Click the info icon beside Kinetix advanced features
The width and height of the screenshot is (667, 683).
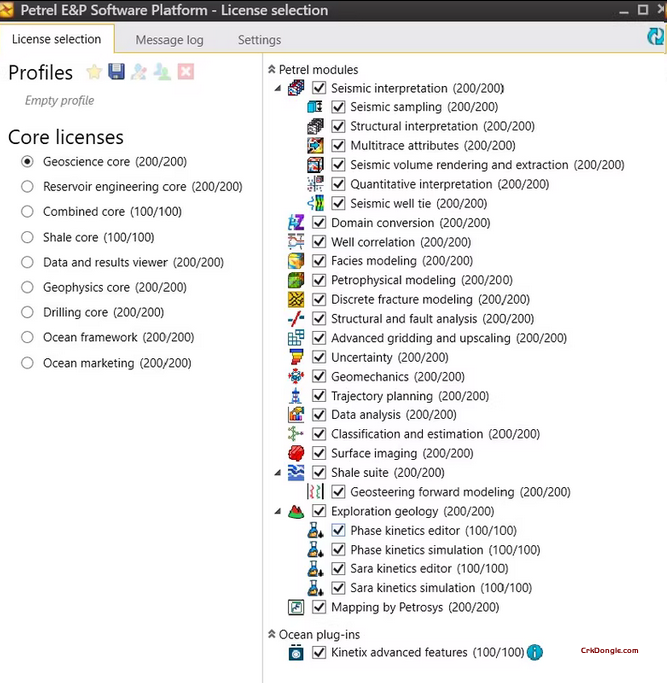[x=535, y=653]
